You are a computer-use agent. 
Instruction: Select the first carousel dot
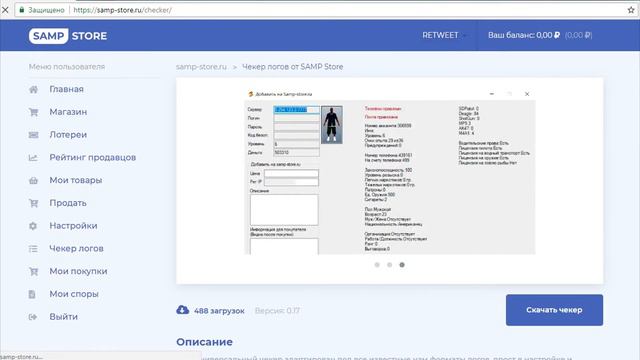[377, 265]
